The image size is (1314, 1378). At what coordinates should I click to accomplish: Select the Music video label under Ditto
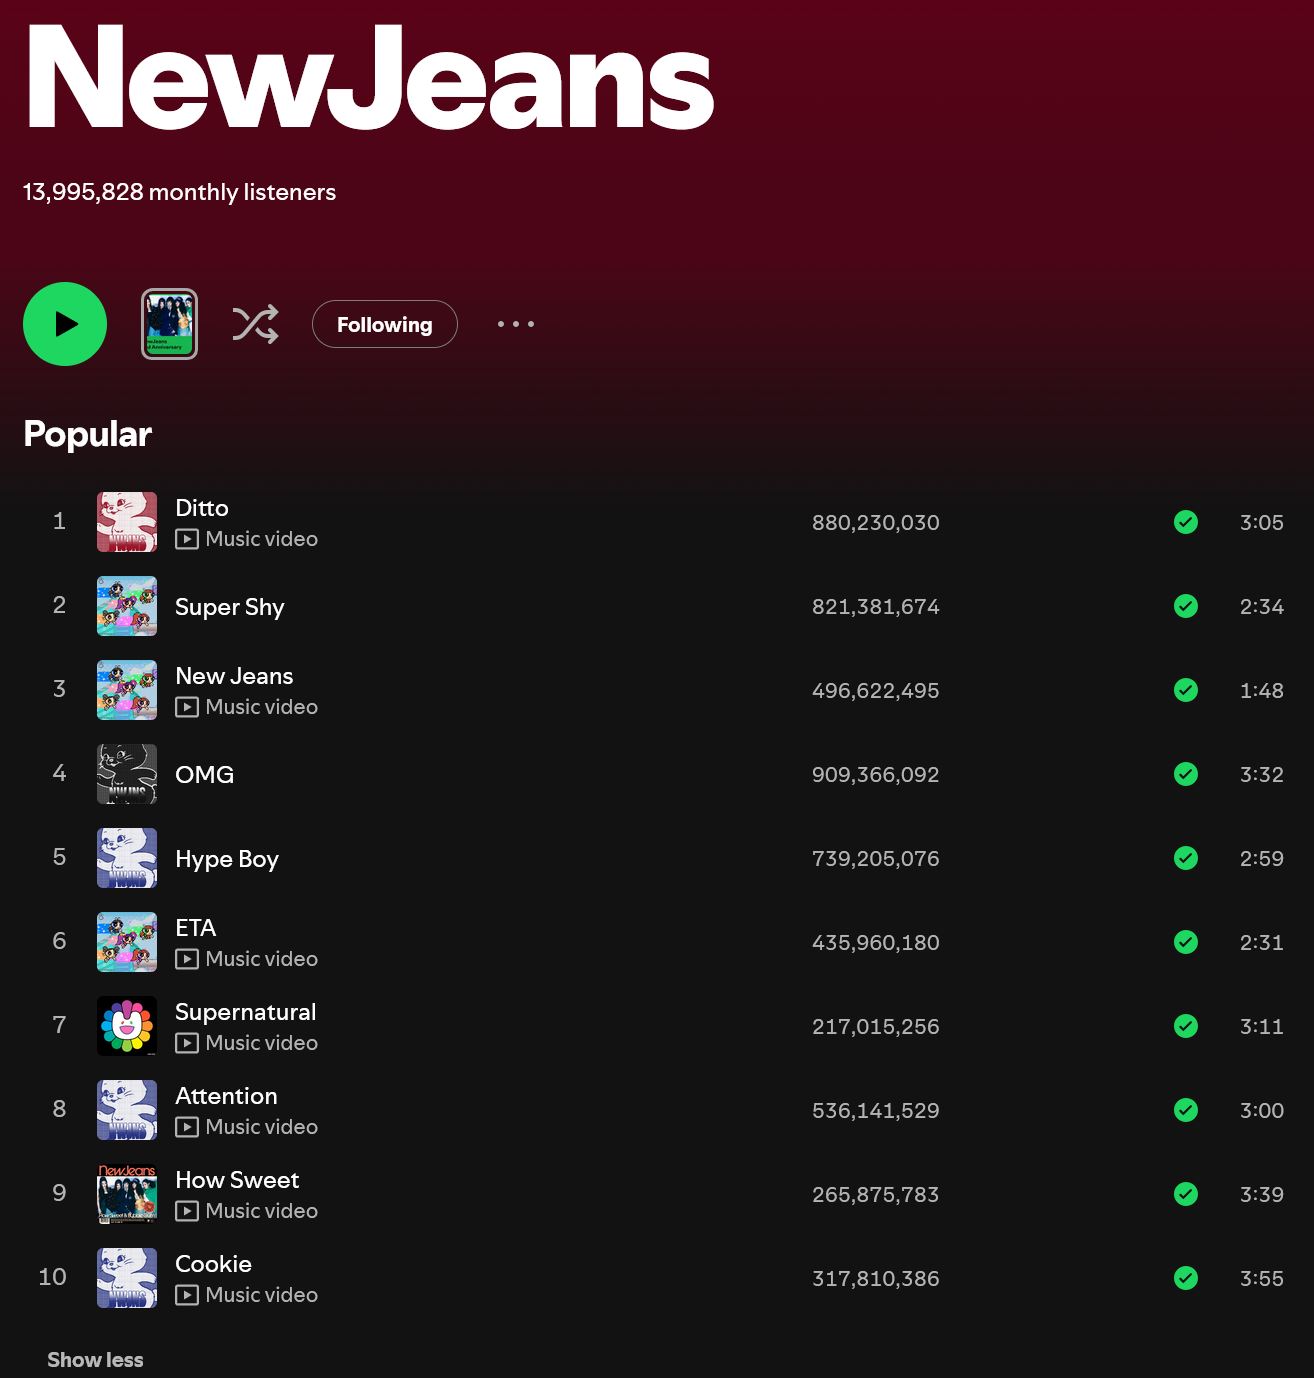pos(262,539)
